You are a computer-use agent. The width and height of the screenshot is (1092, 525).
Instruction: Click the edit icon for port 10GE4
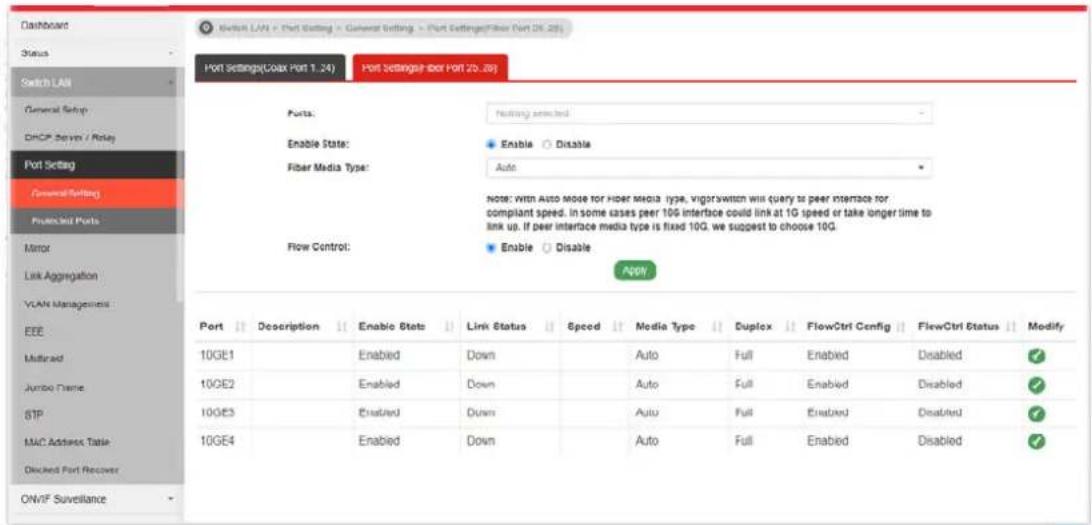(x=1036, y=441)
